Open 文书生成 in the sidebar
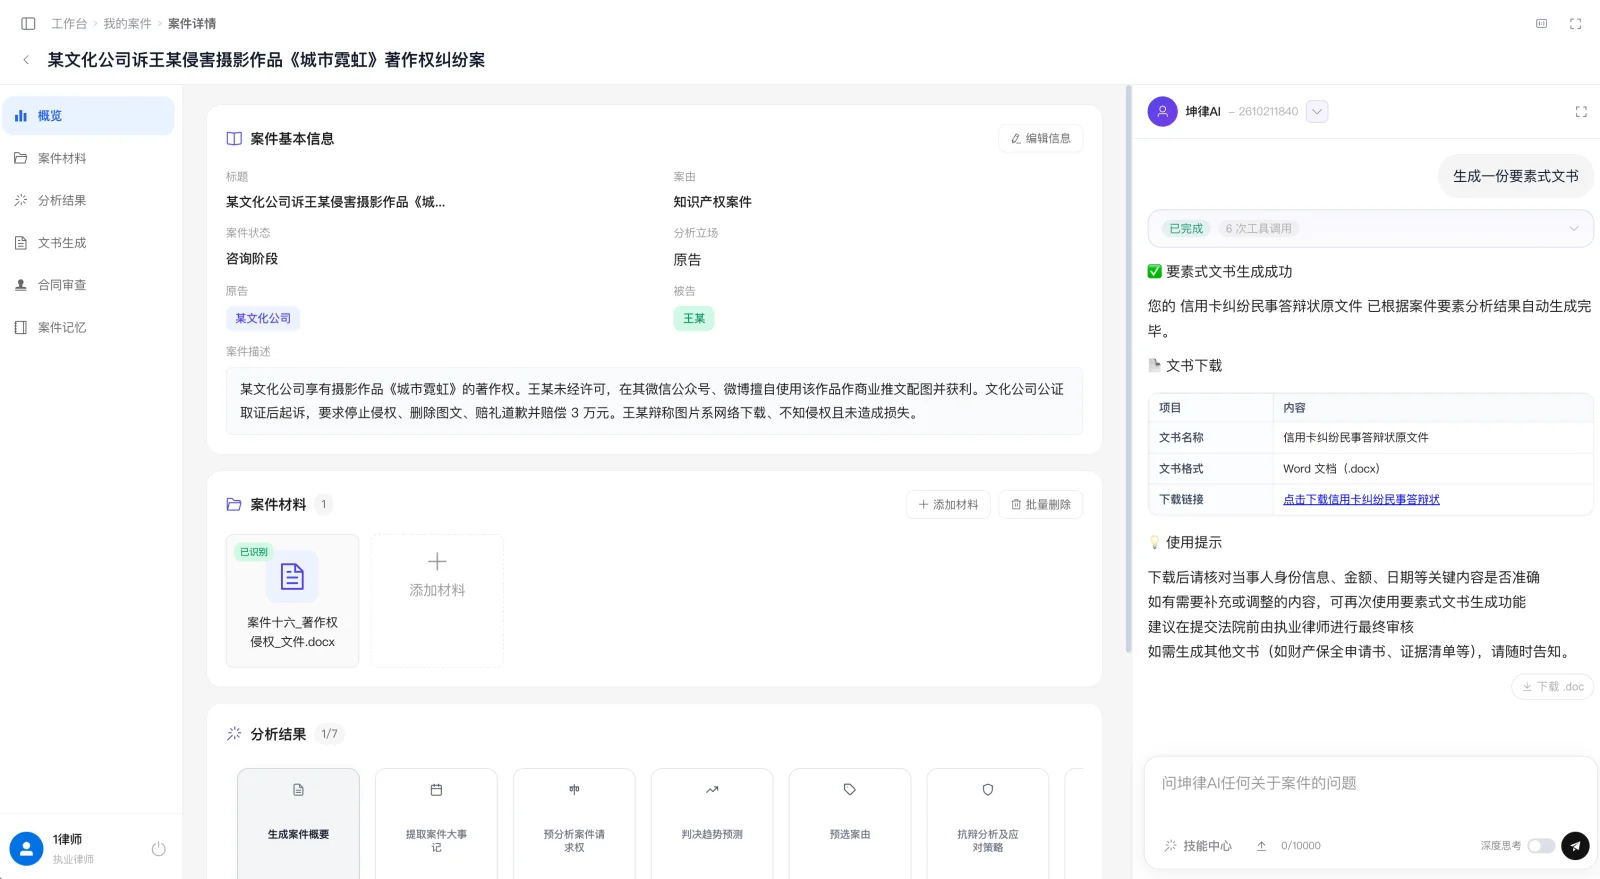The height and width of the screenshot is (879, 1600). [88, 243]
